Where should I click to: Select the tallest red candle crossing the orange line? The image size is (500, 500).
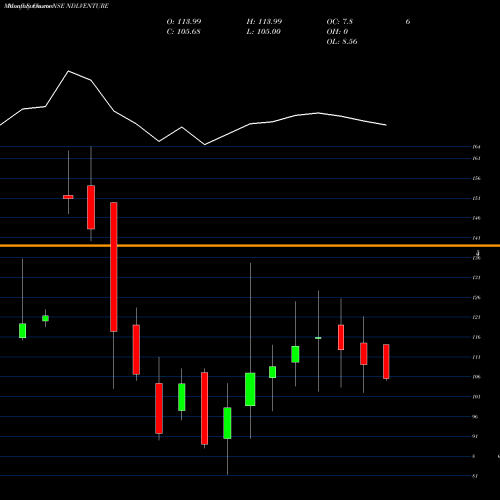click(x=114, y=267)
